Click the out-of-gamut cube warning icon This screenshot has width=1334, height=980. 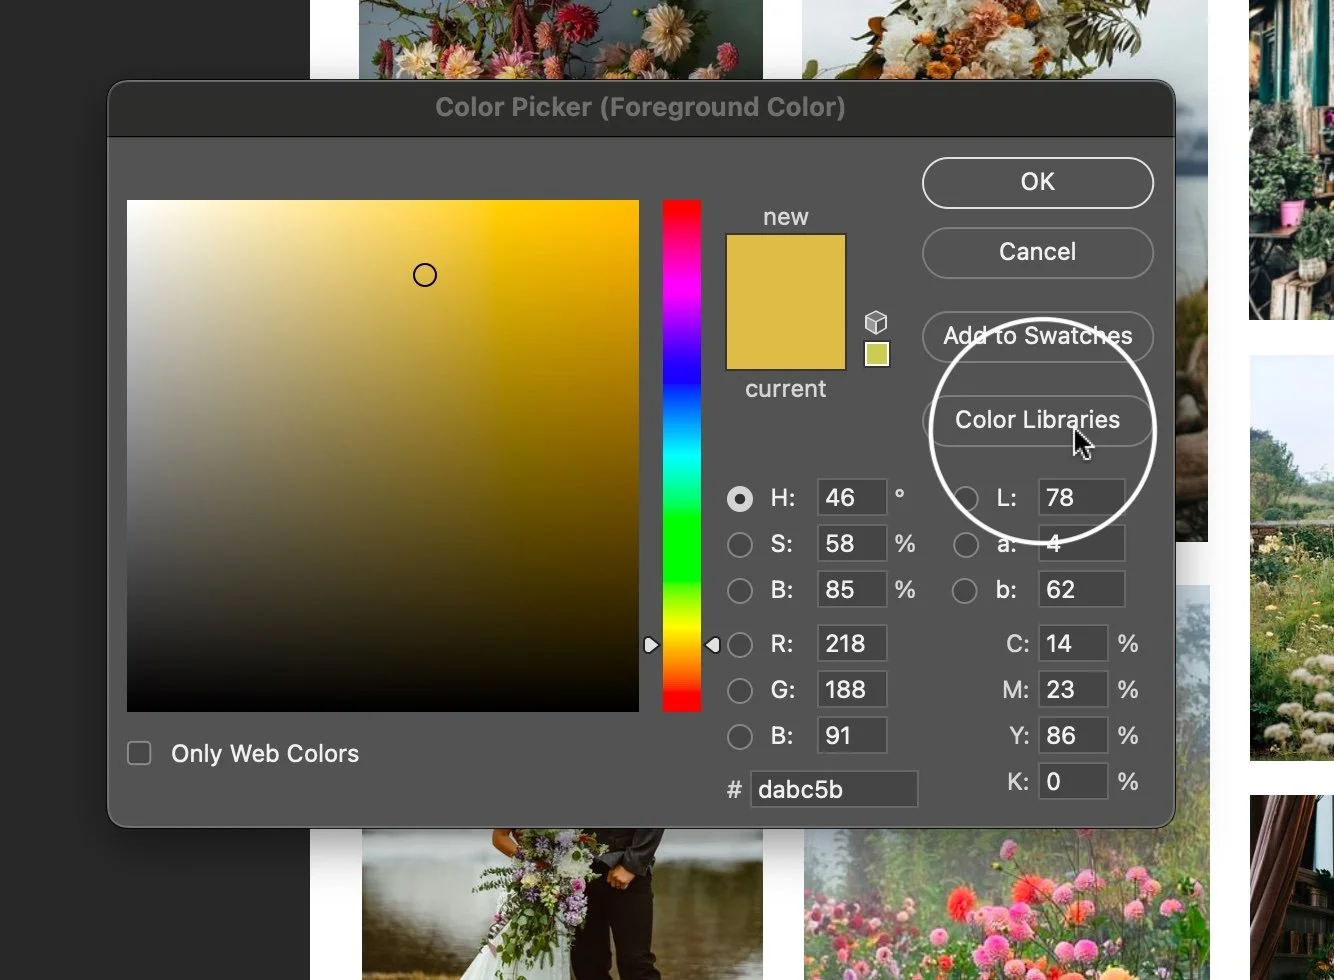point(876,322)
